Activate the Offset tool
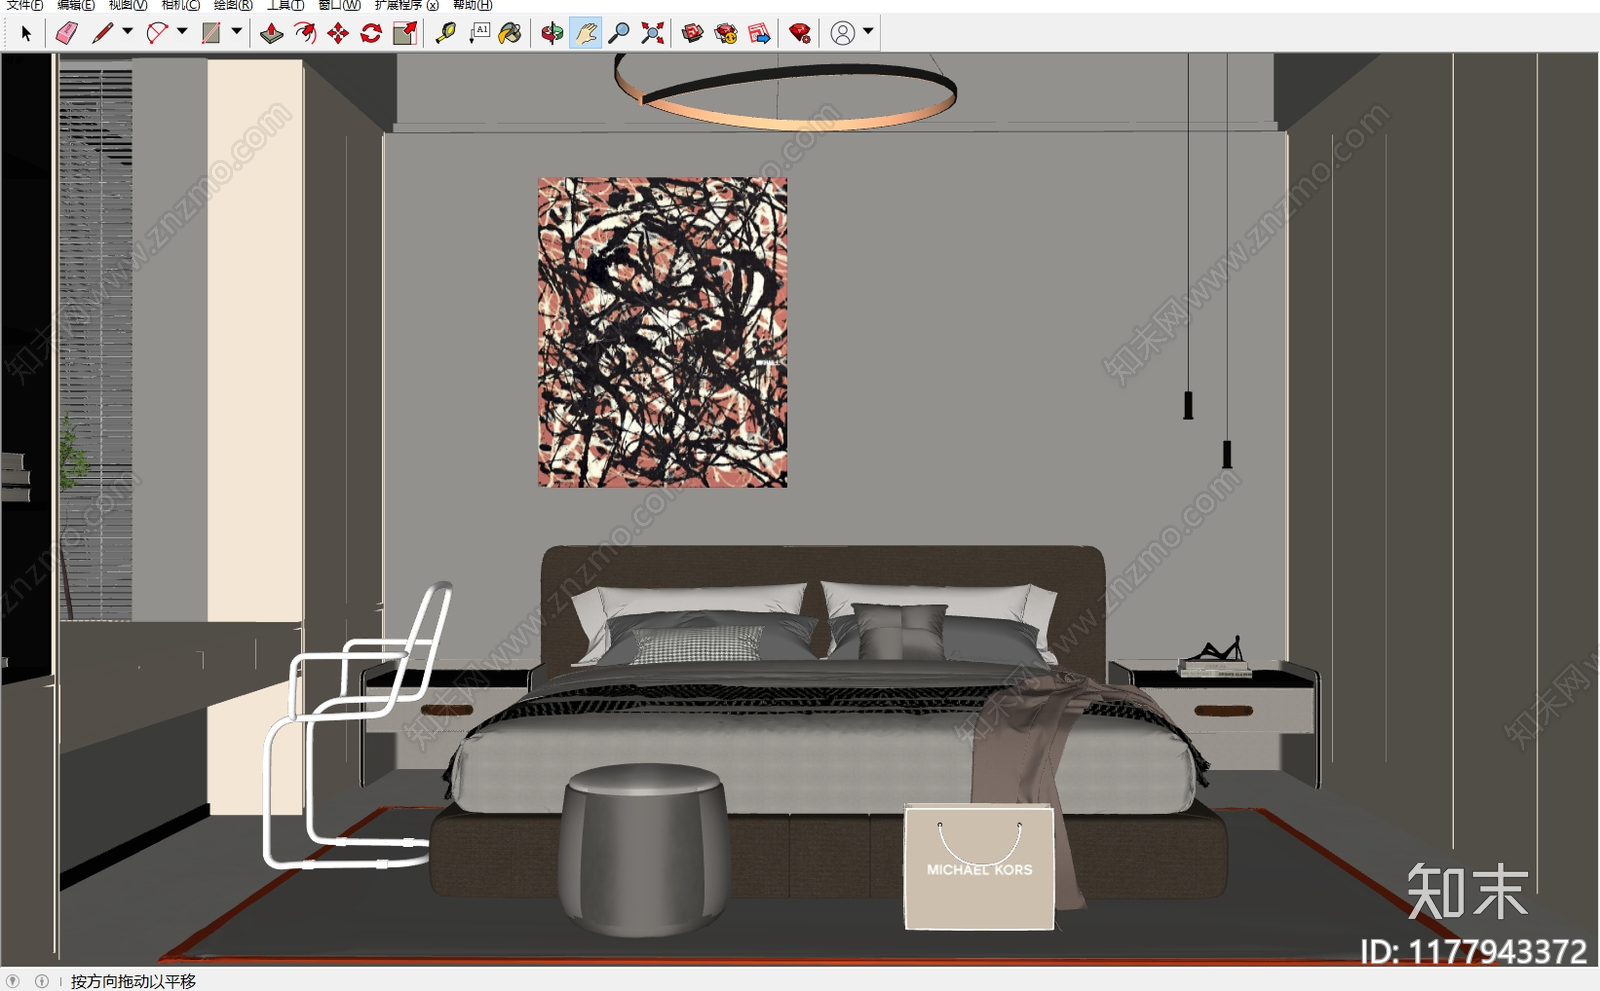The height and width of the screenshot is (991, 1600). click(x=305, y=33)
